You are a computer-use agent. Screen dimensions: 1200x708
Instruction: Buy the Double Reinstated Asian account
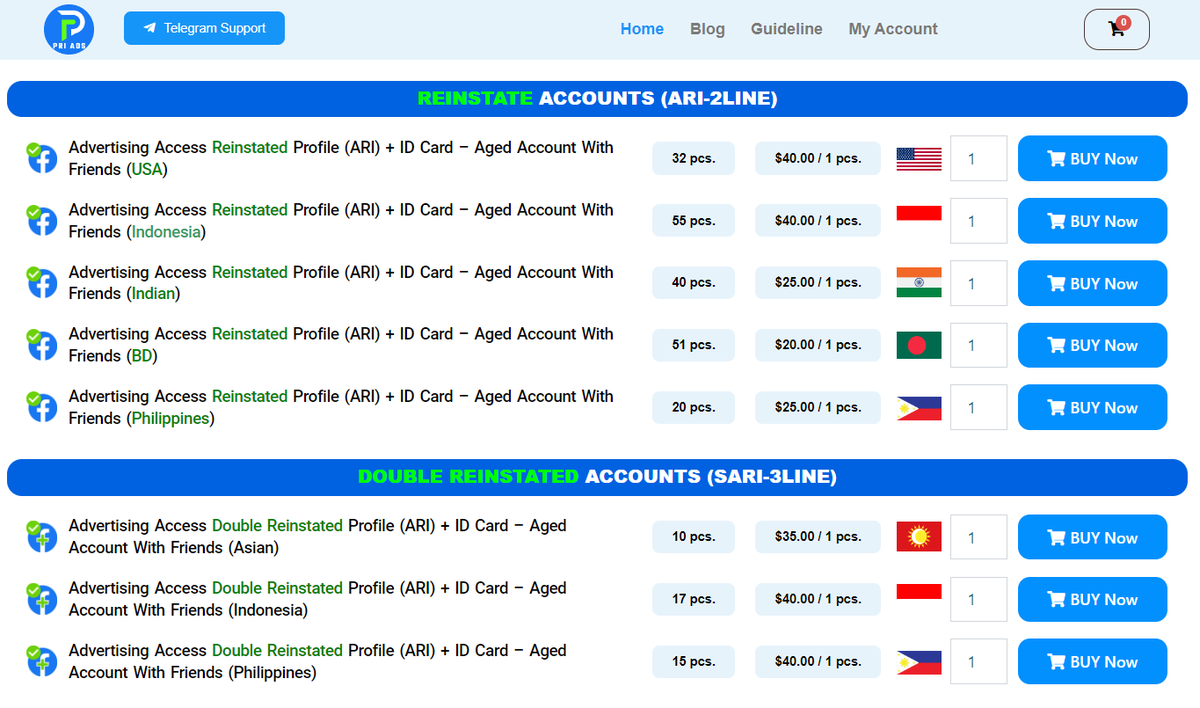(1092, 537)
